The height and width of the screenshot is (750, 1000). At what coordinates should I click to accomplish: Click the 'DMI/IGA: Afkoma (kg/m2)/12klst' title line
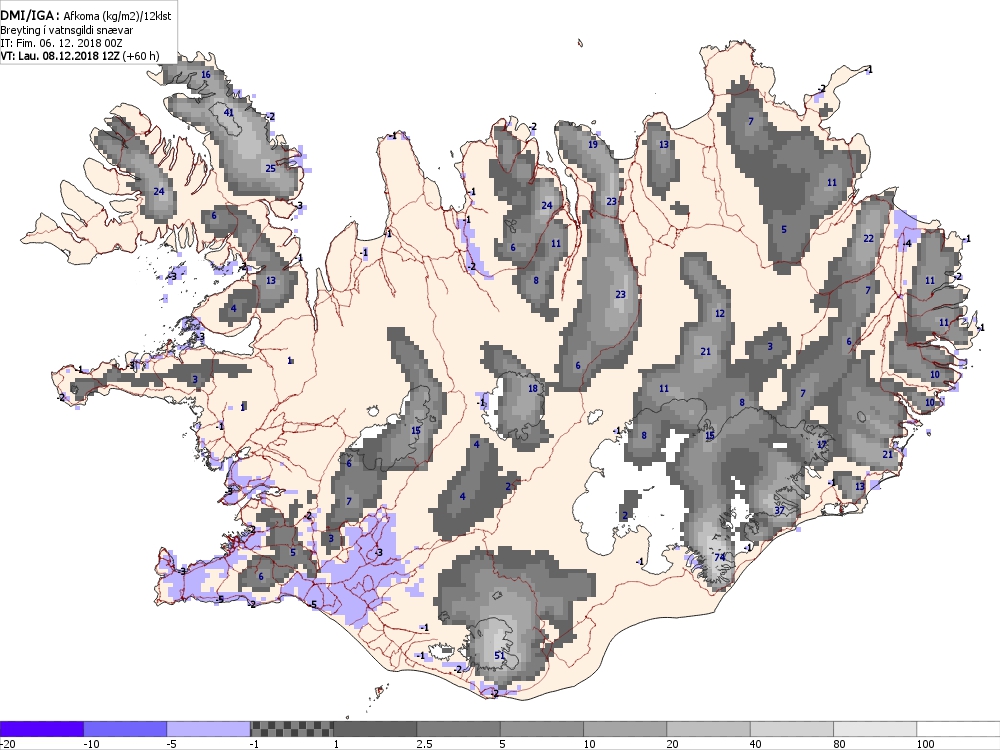(x=86, y=17)
